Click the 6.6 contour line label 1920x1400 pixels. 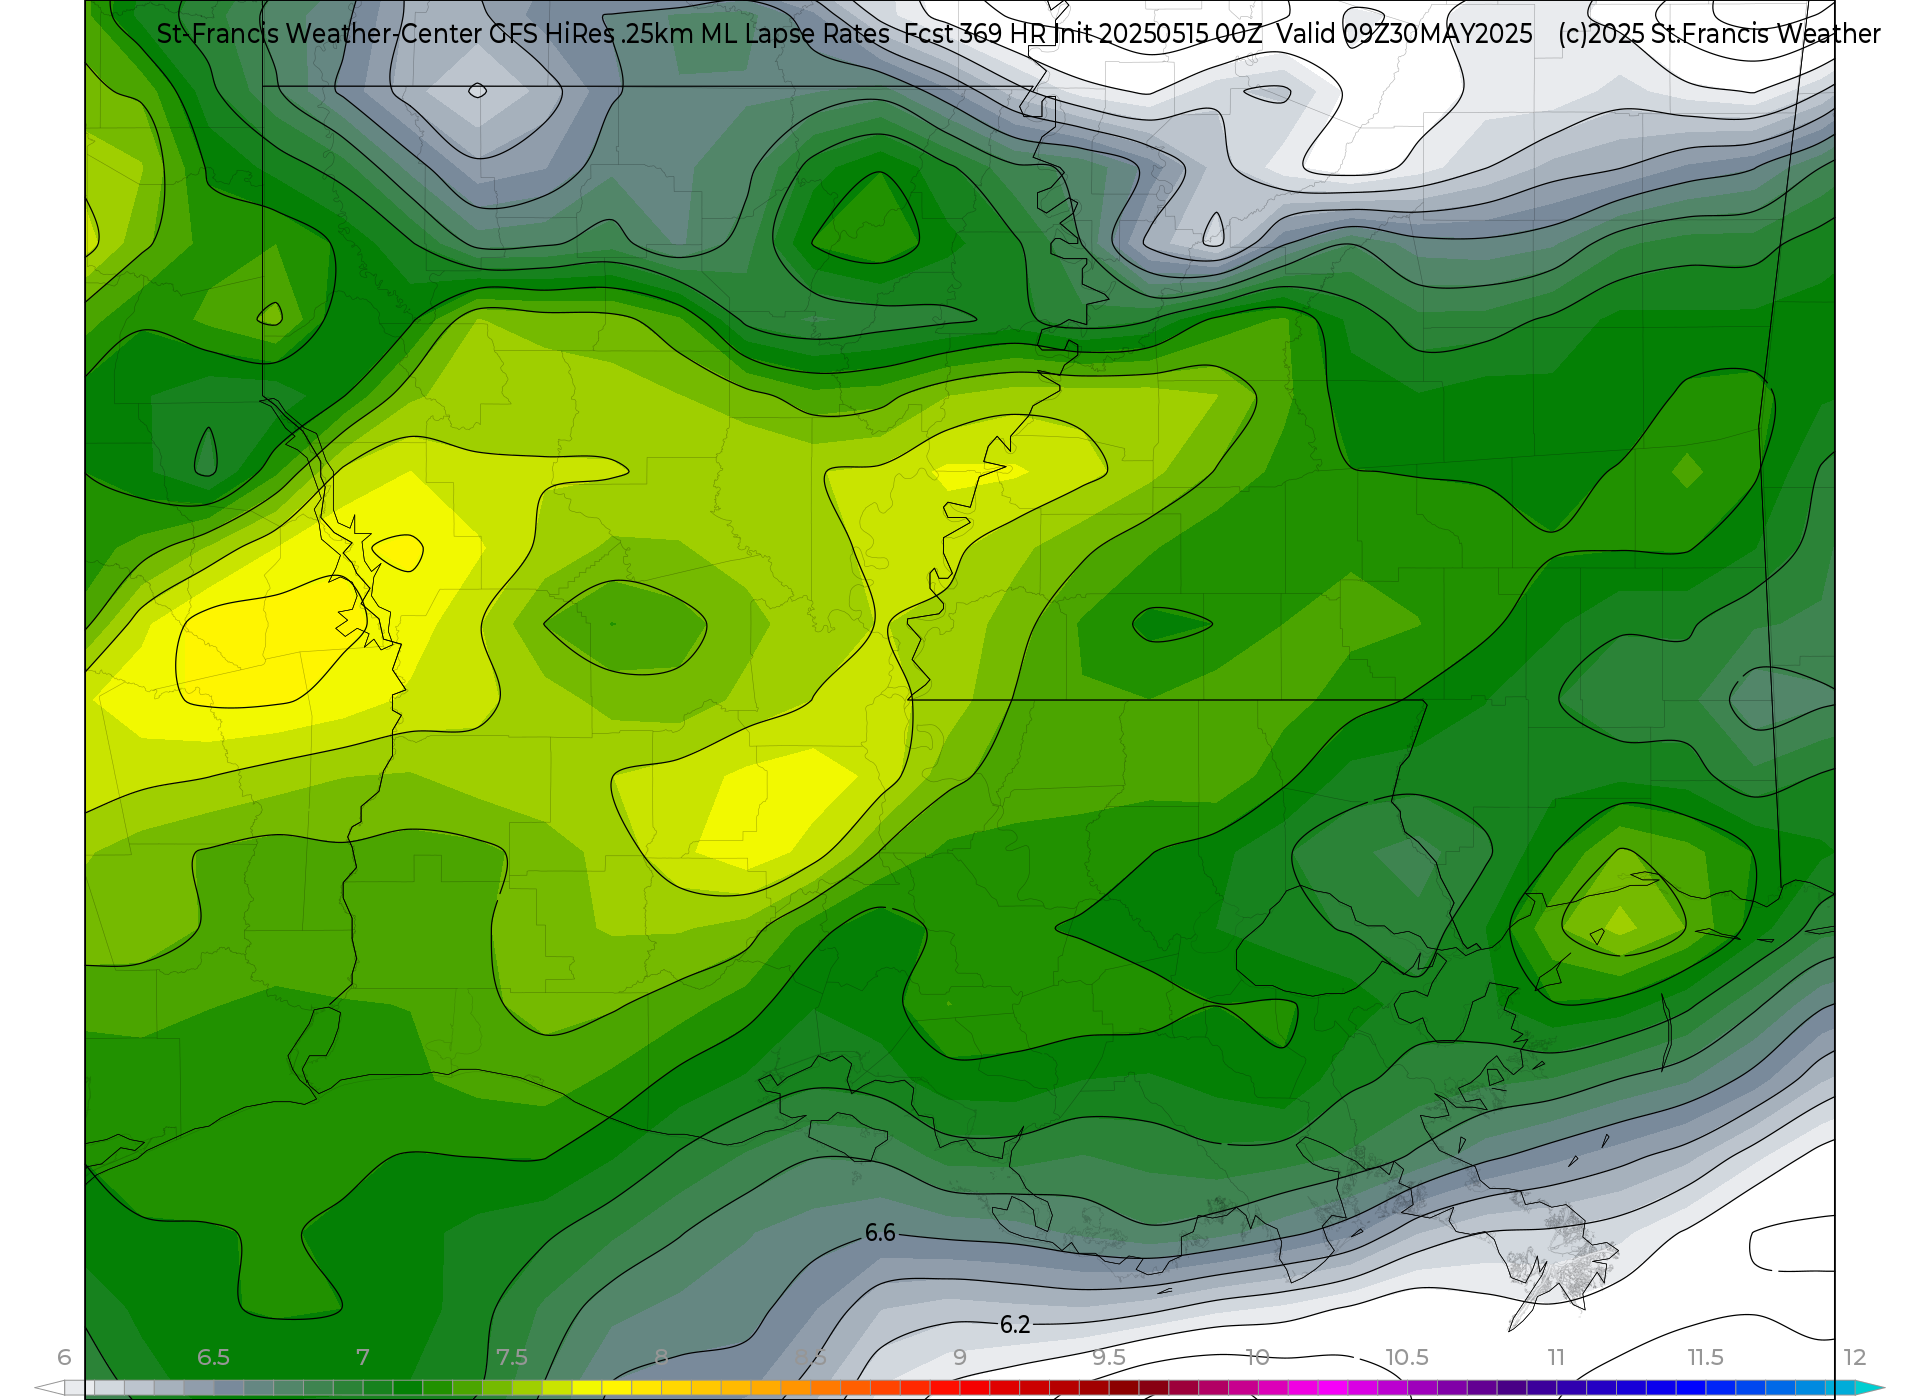[x=880, y=1233]
